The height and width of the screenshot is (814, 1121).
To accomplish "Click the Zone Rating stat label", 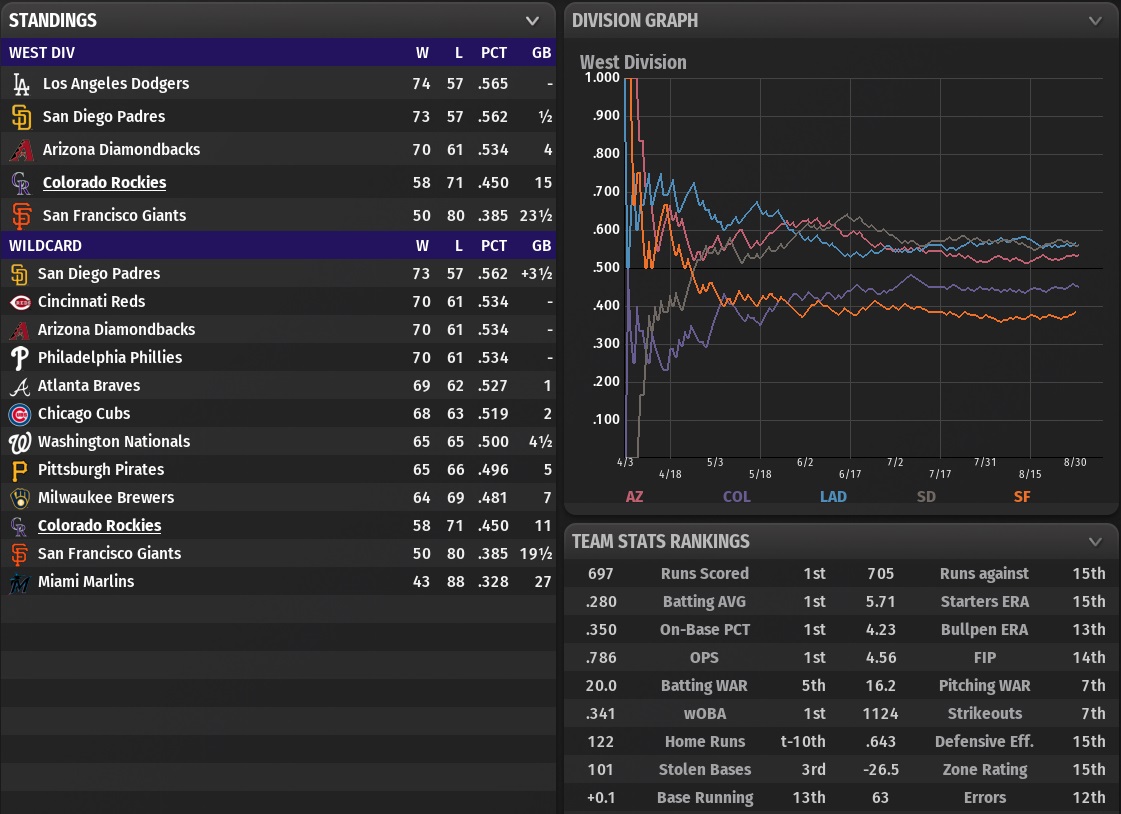I will pos(984,770).
